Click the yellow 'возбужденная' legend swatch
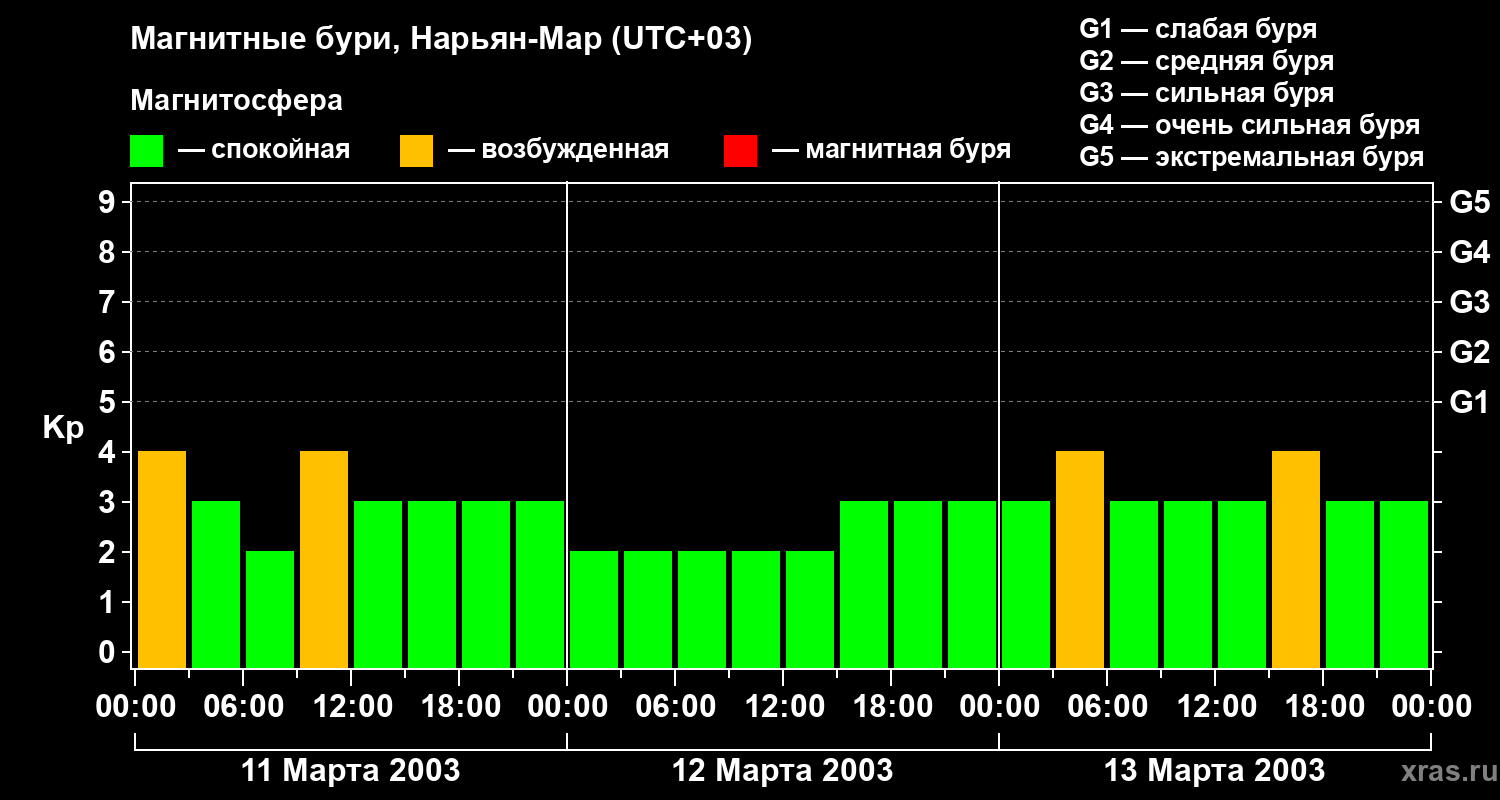The height and width of the screenshot is (800, 1500). pos(417,151)
